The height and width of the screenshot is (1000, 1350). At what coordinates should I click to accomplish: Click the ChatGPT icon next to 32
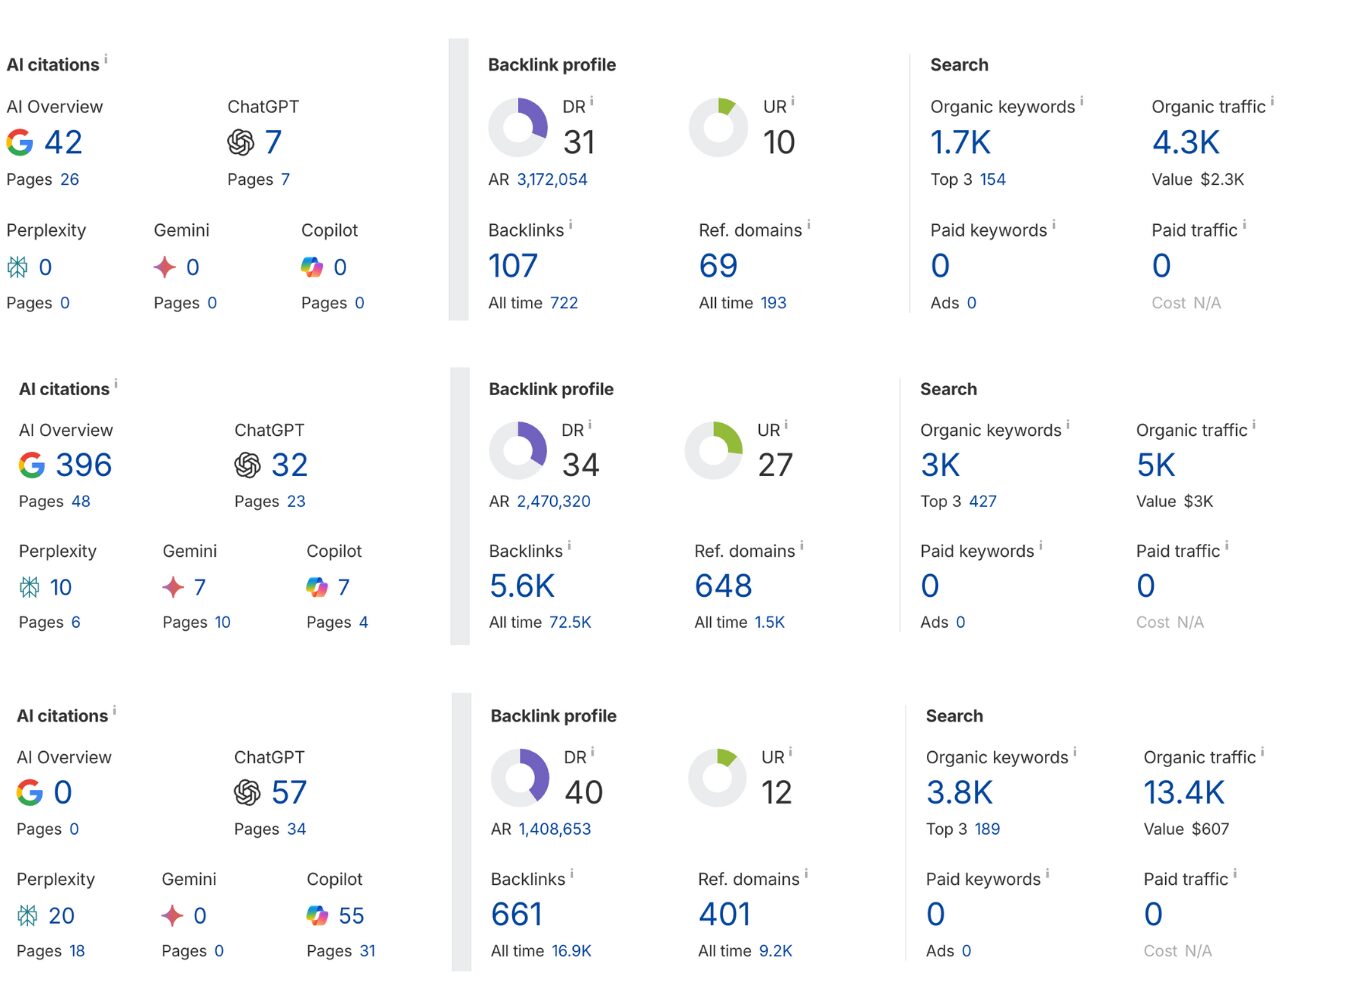click(x=247, y=465)
